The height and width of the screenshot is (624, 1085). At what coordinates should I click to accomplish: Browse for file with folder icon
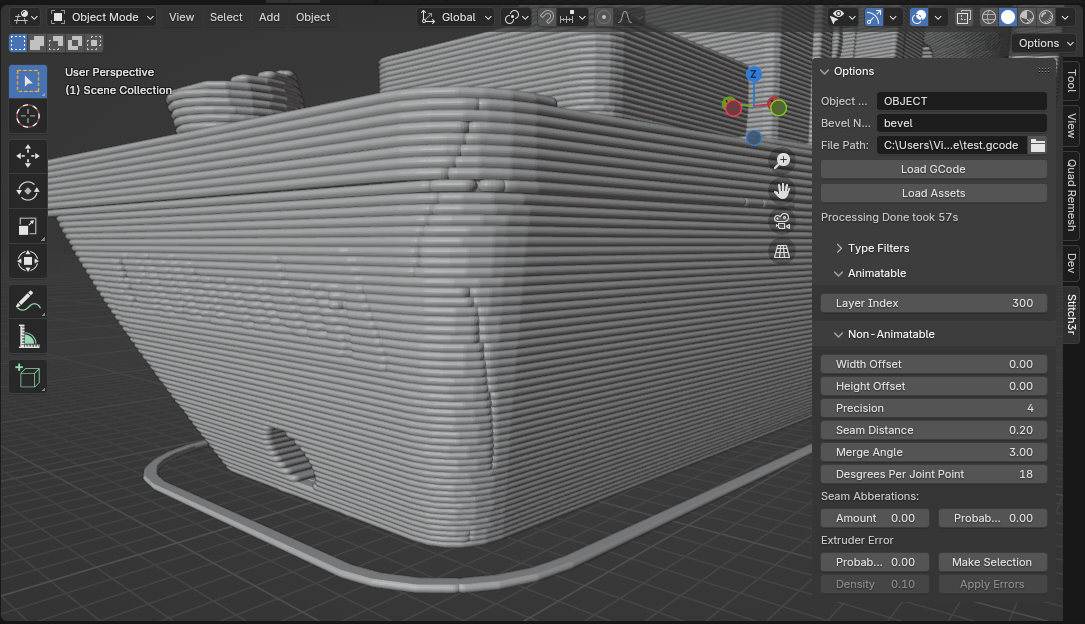[1038, 145]
